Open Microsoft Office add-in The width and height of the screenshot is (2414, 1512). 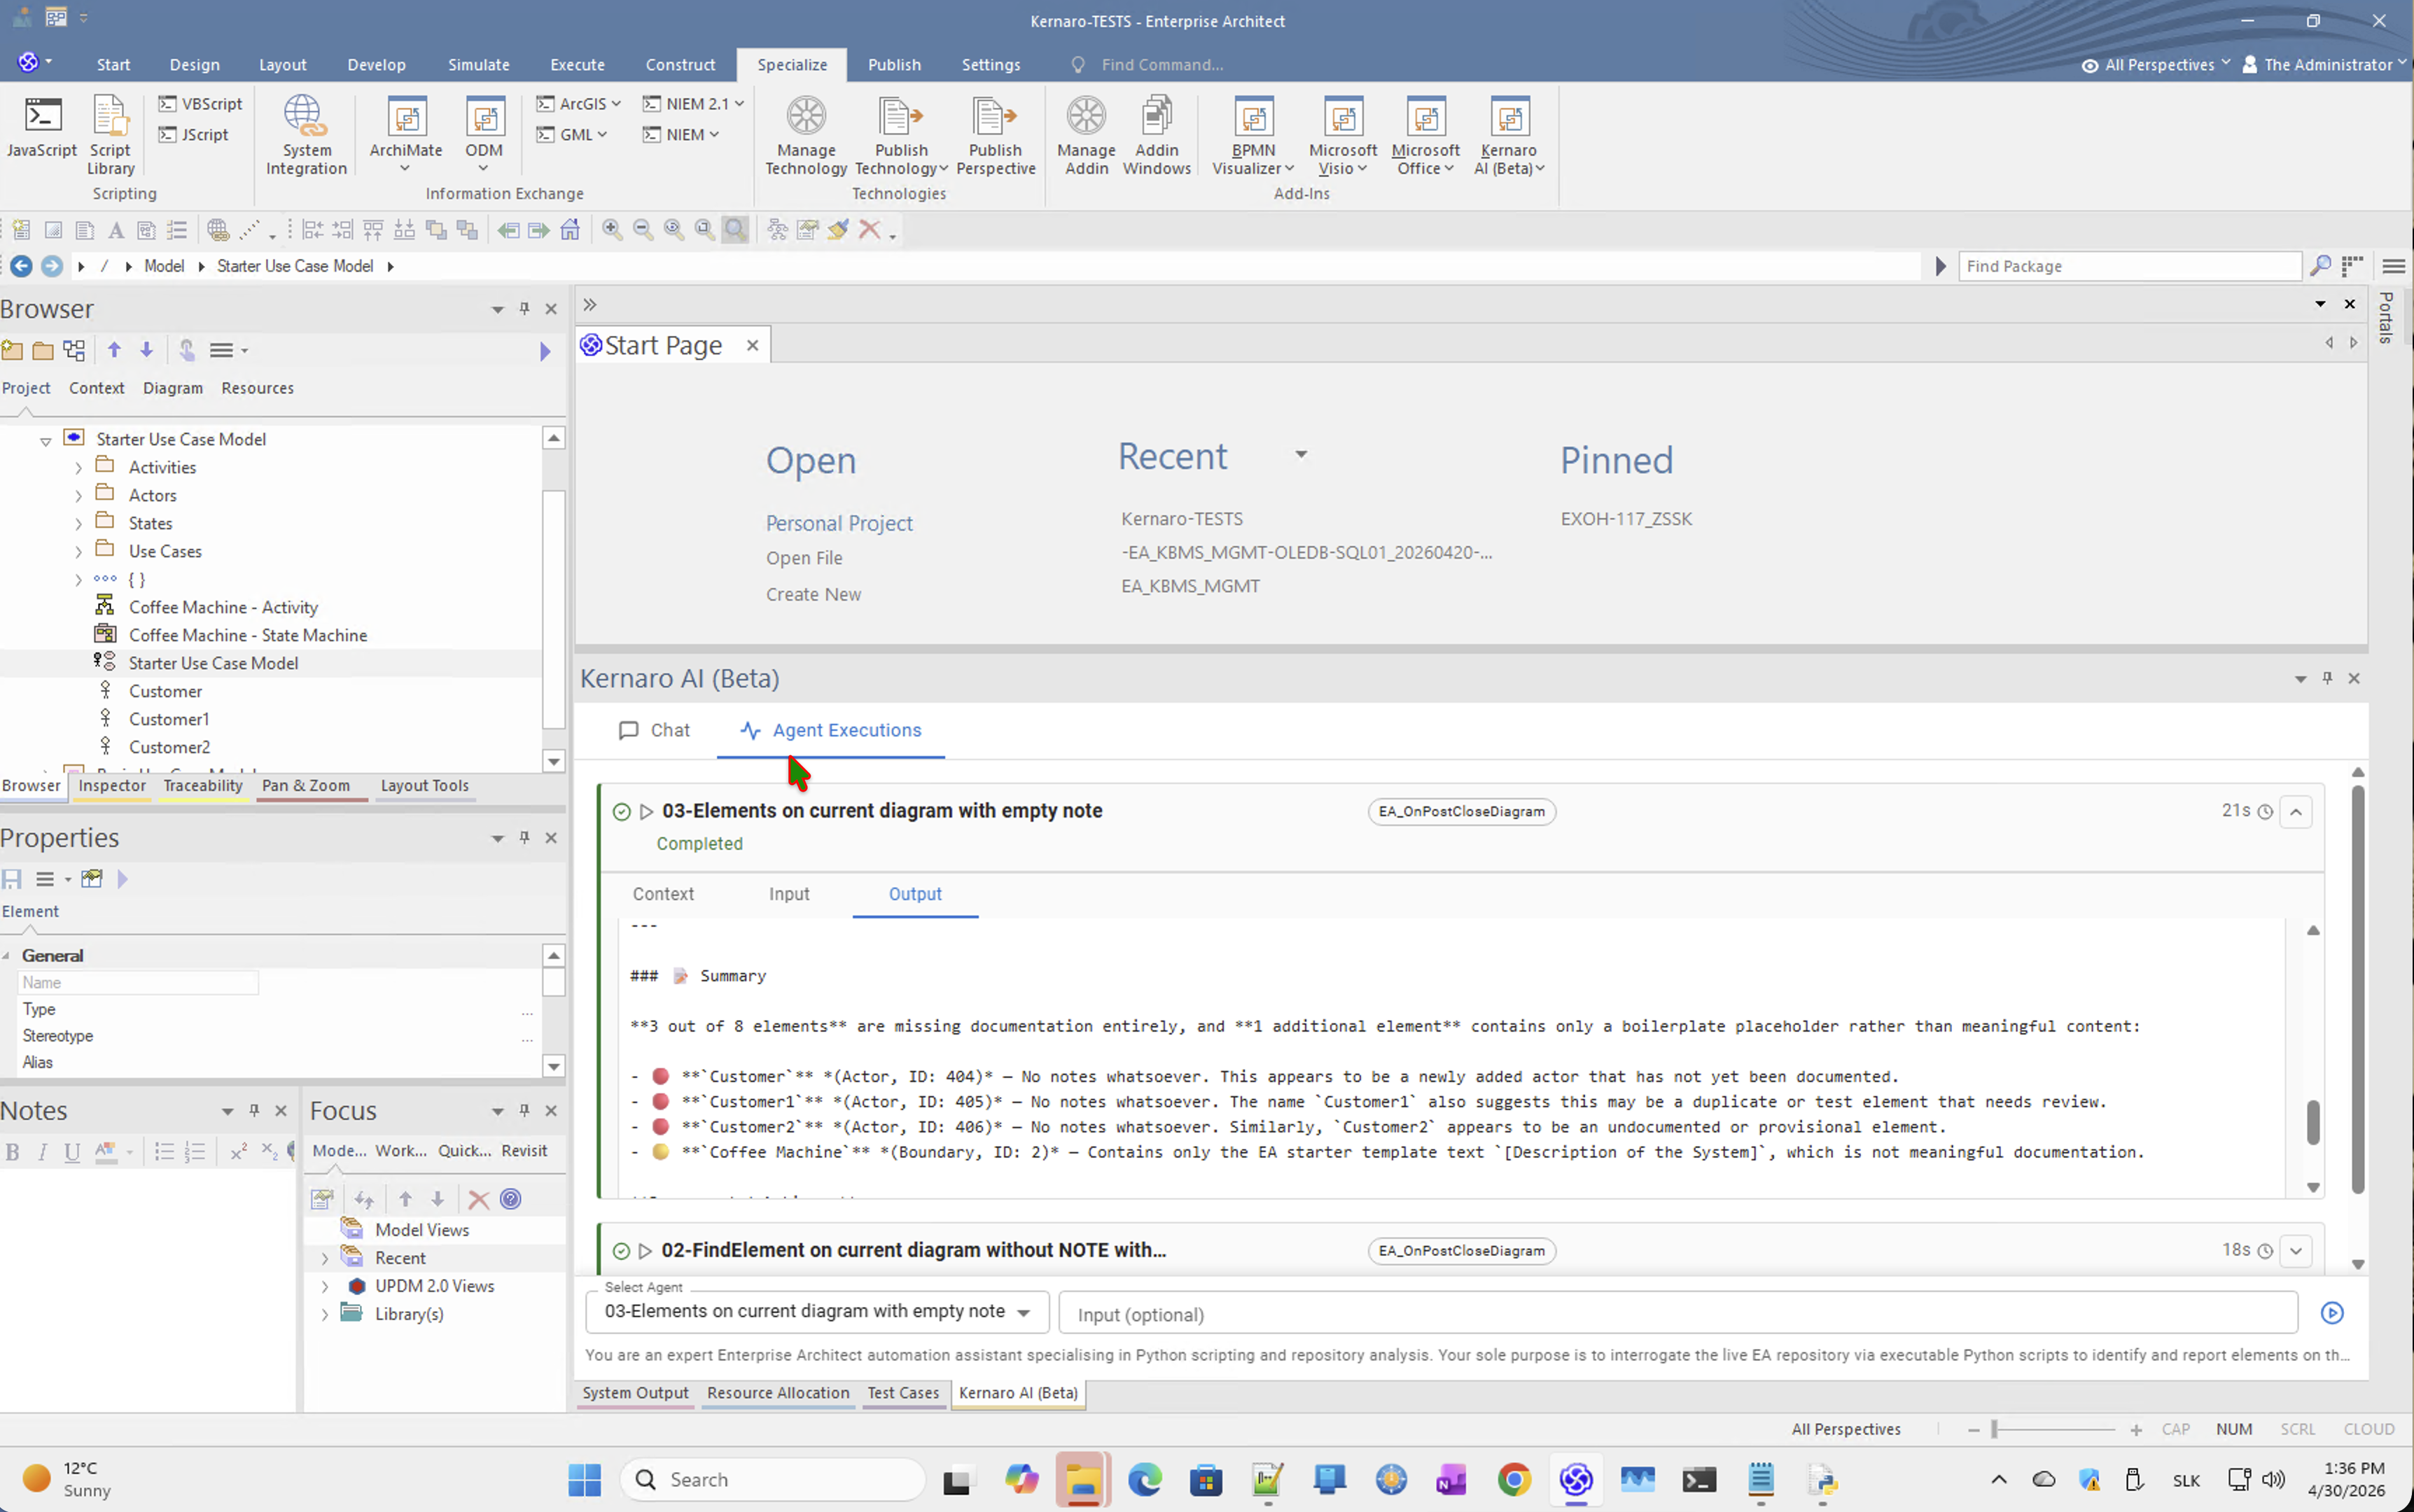[1425, 135]
